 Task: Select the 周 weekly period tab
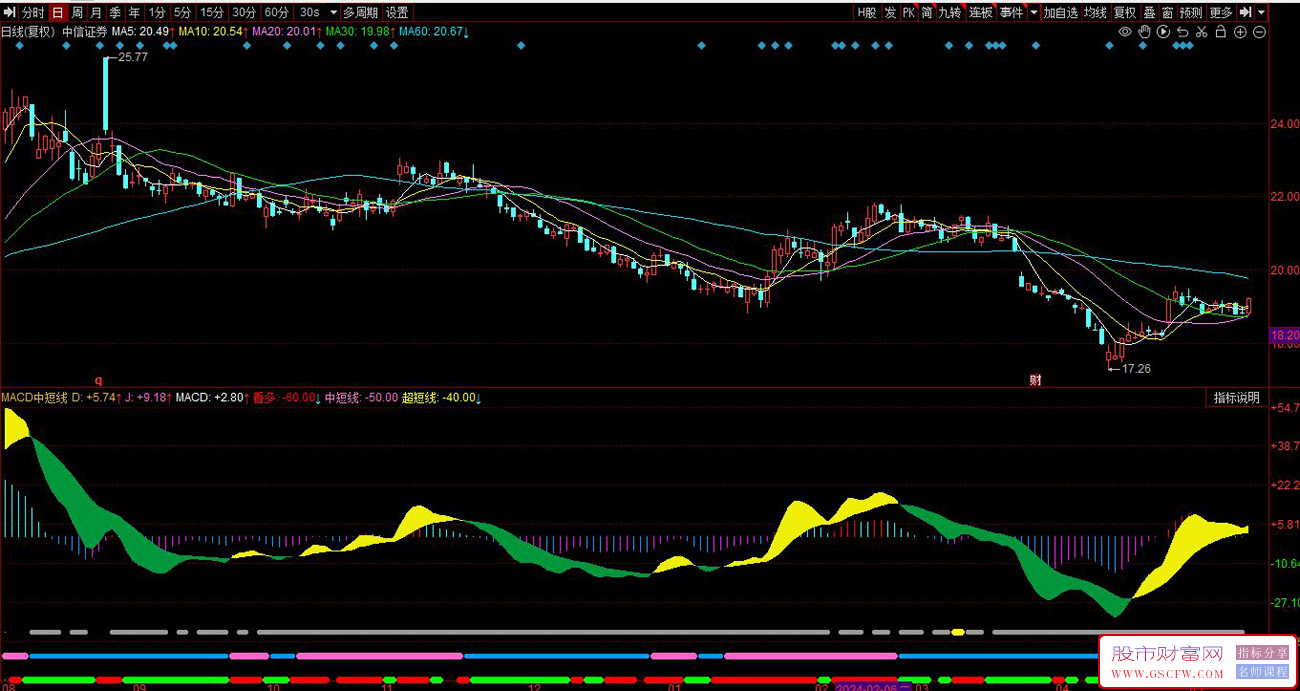click(77, 12)
